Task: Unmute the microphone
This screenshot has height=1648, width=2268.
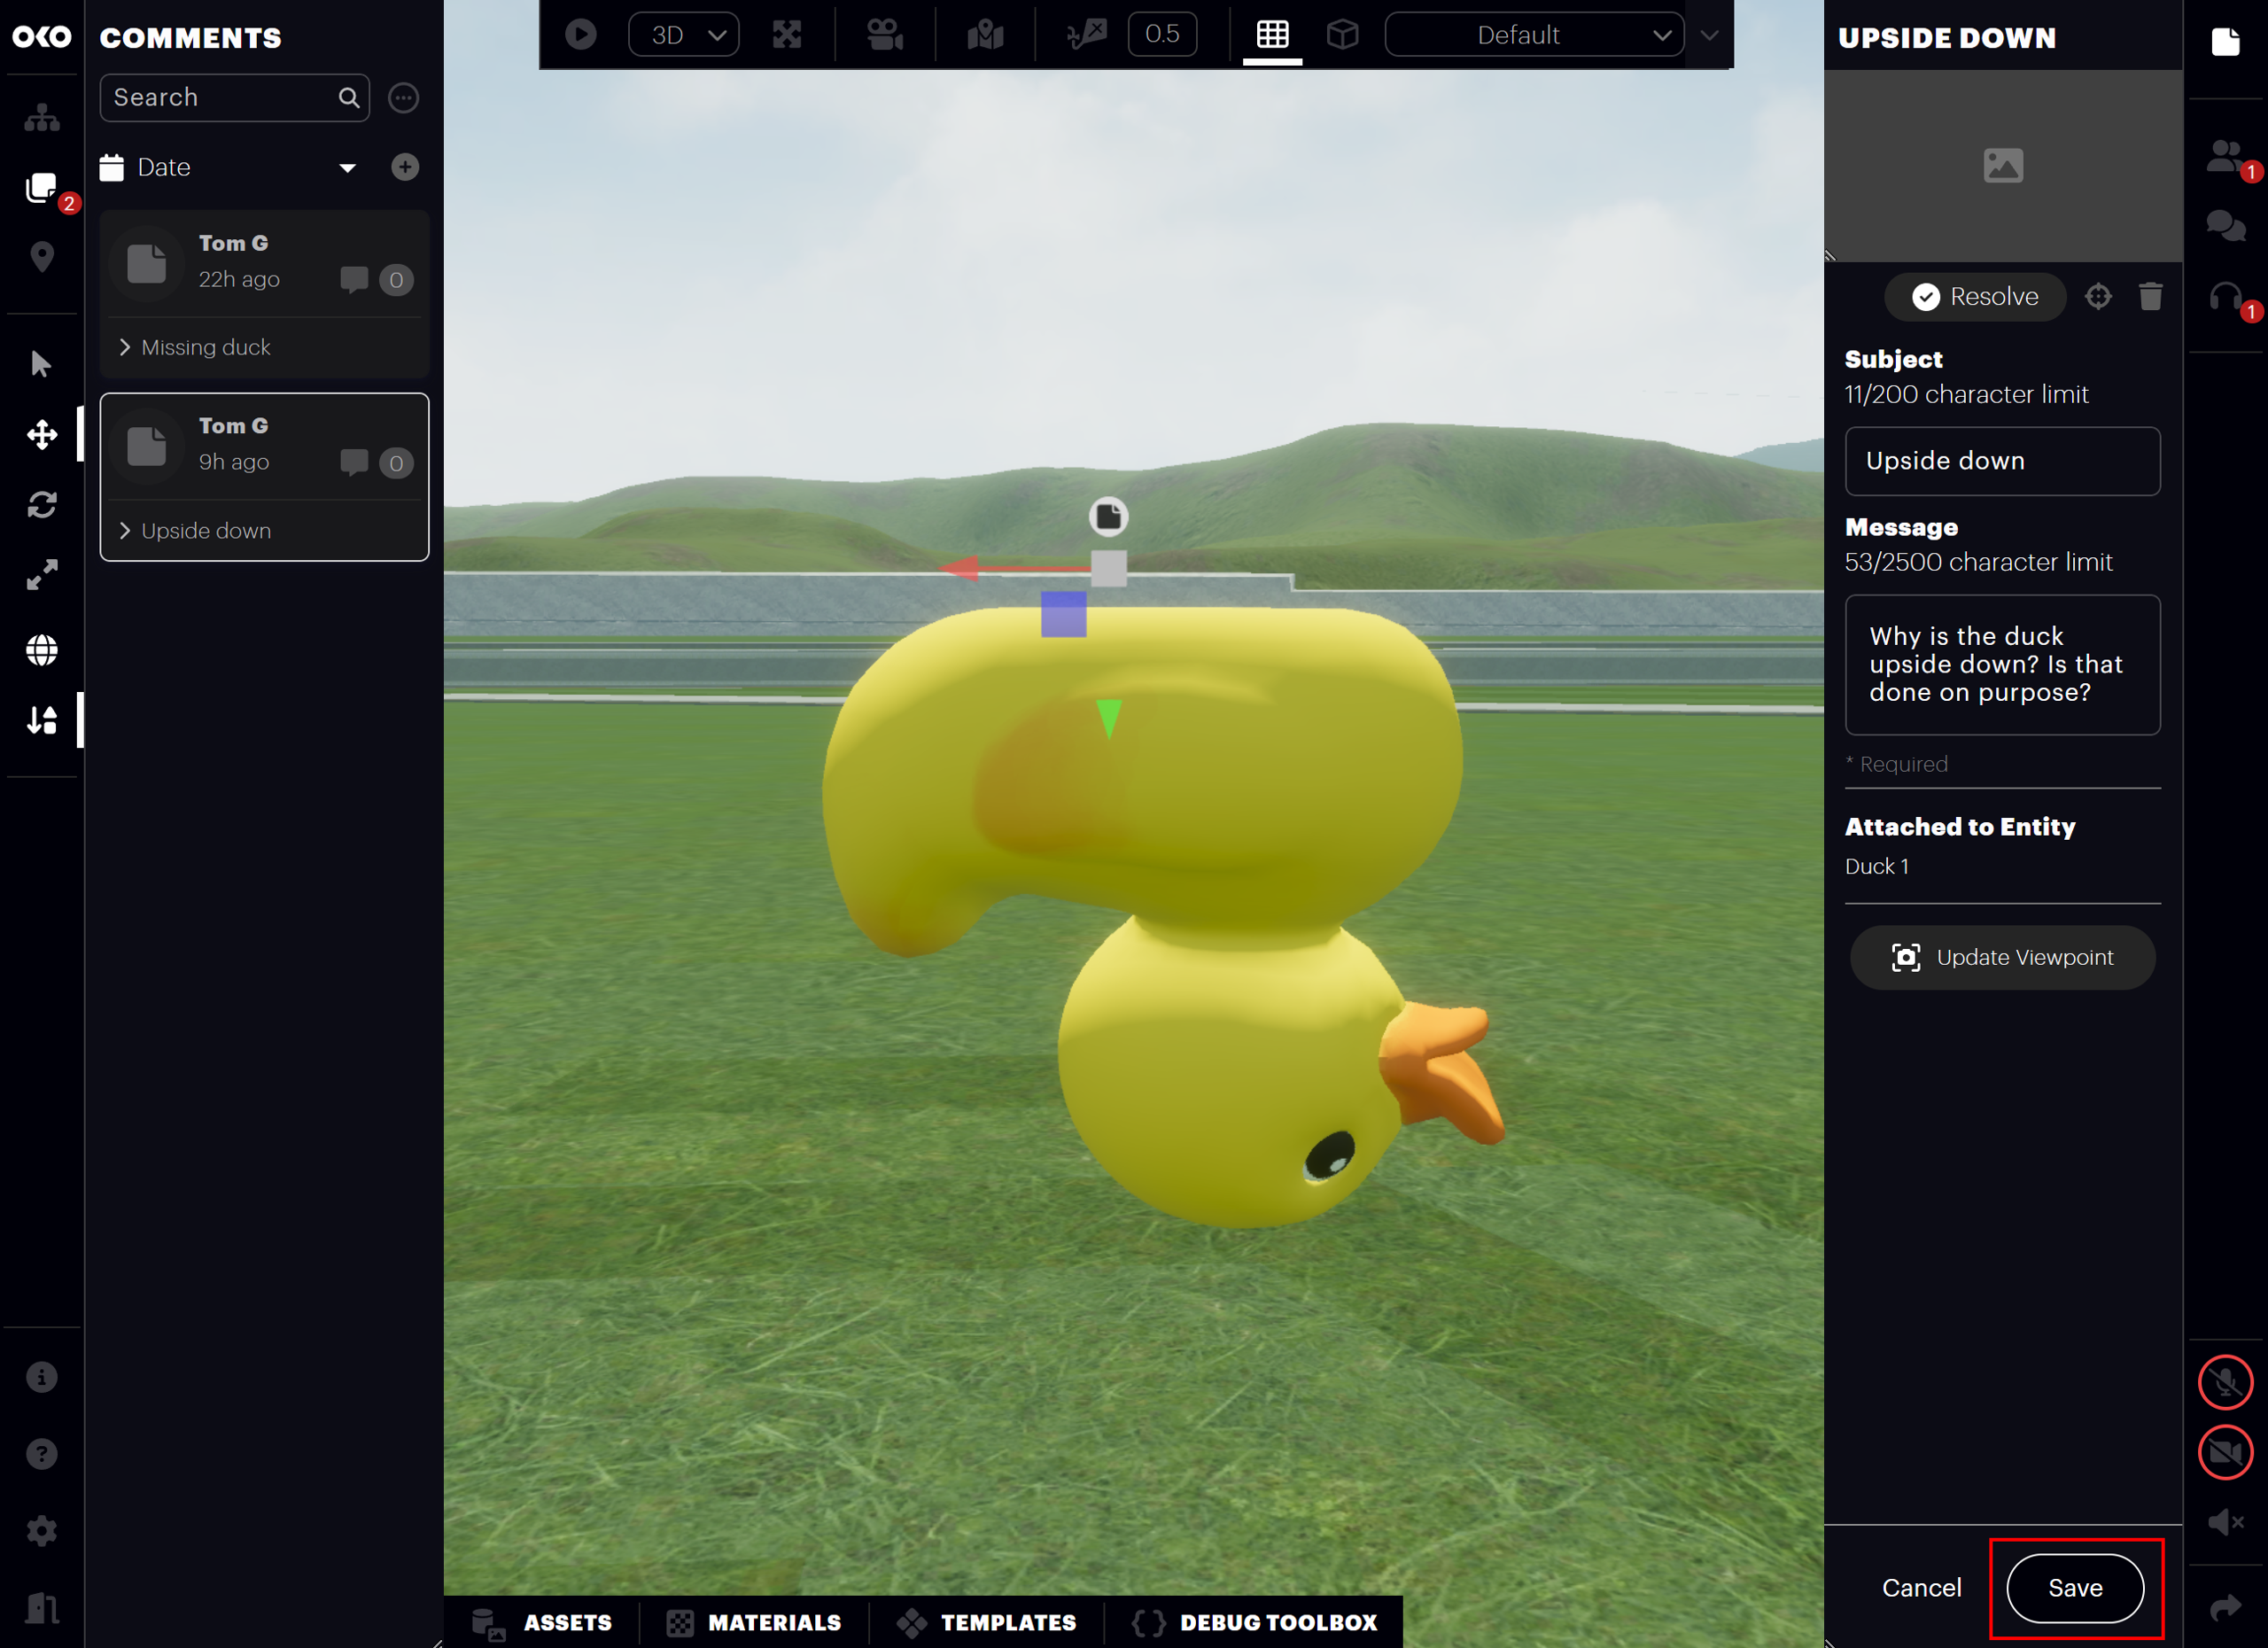Action: tap(2225, 1382)
